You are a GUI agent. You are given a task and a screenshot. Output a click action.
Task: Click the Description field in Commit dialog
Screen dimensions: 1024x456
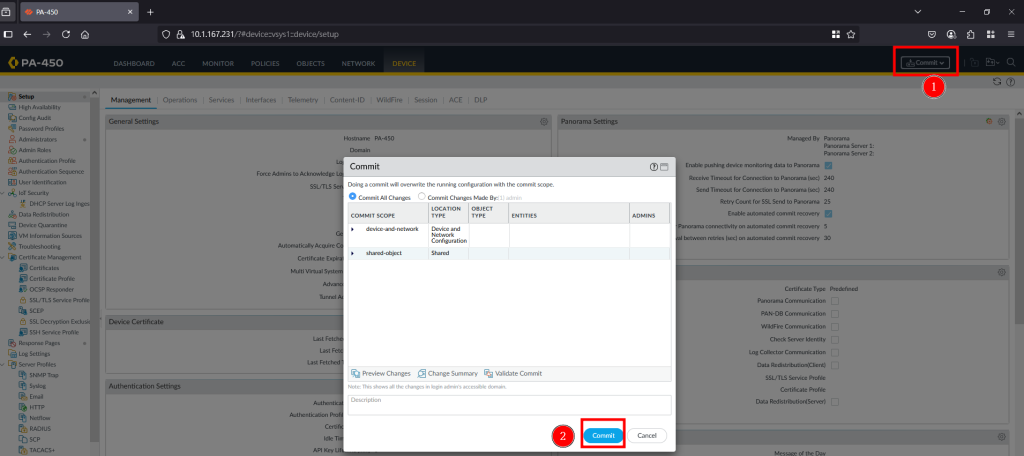click(509, 404)
